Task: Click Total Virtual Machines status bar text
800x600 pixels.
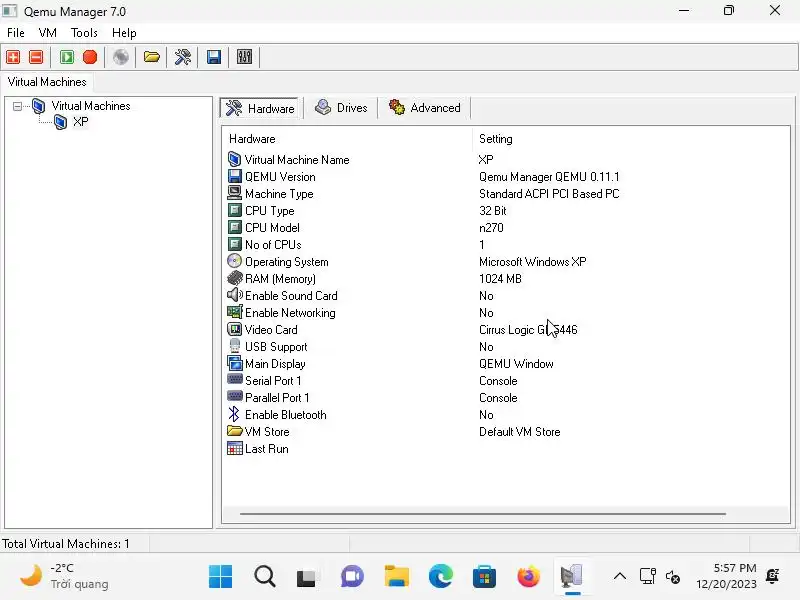Action: 65,544
